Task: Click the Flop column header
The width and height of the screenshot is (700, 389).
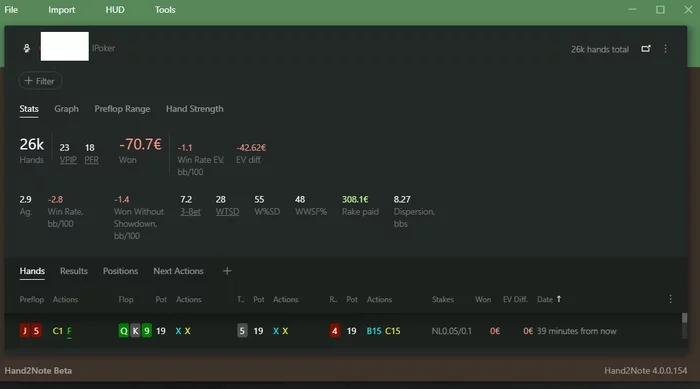Action: 126,299
